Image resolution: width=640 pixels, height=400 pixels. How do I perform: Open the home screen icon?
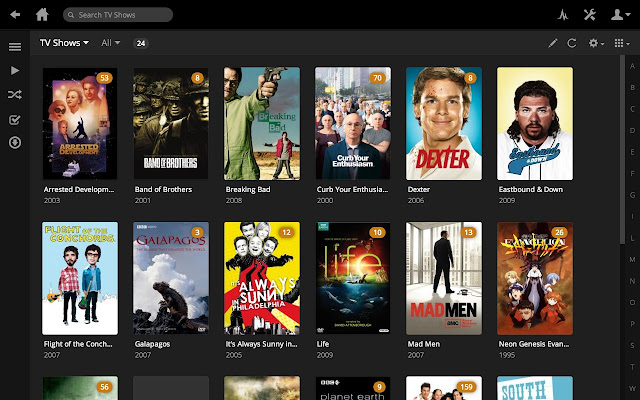coord(42,15)
